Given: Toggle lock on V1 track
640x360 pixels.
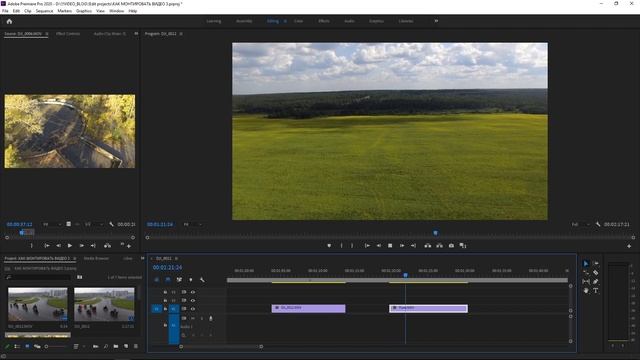Looking at the screenshot, I should [165, 309].
